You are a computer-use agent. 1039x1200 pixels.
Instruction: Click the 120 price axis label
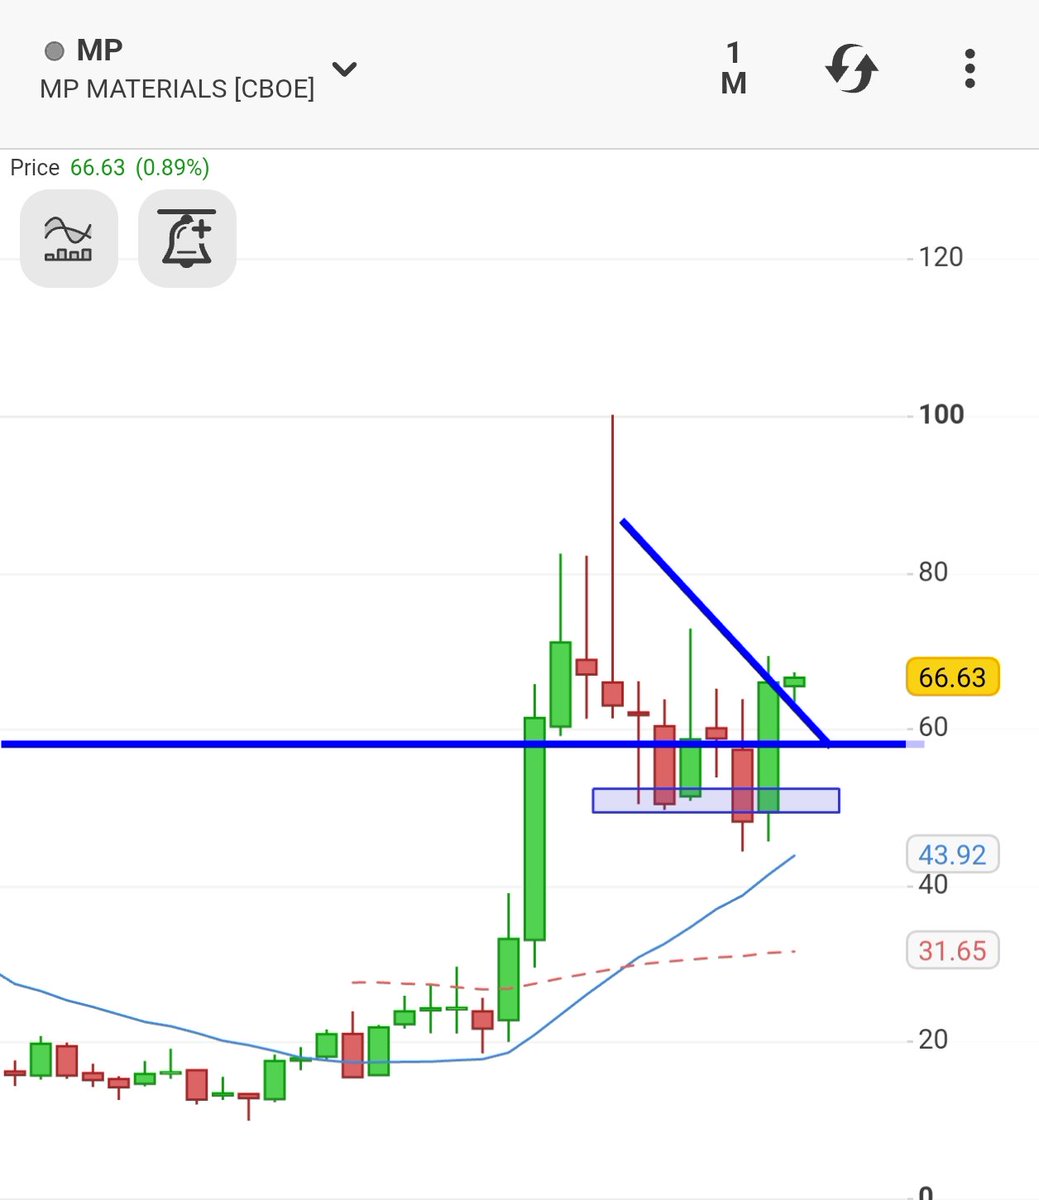[x=941, y=257]
